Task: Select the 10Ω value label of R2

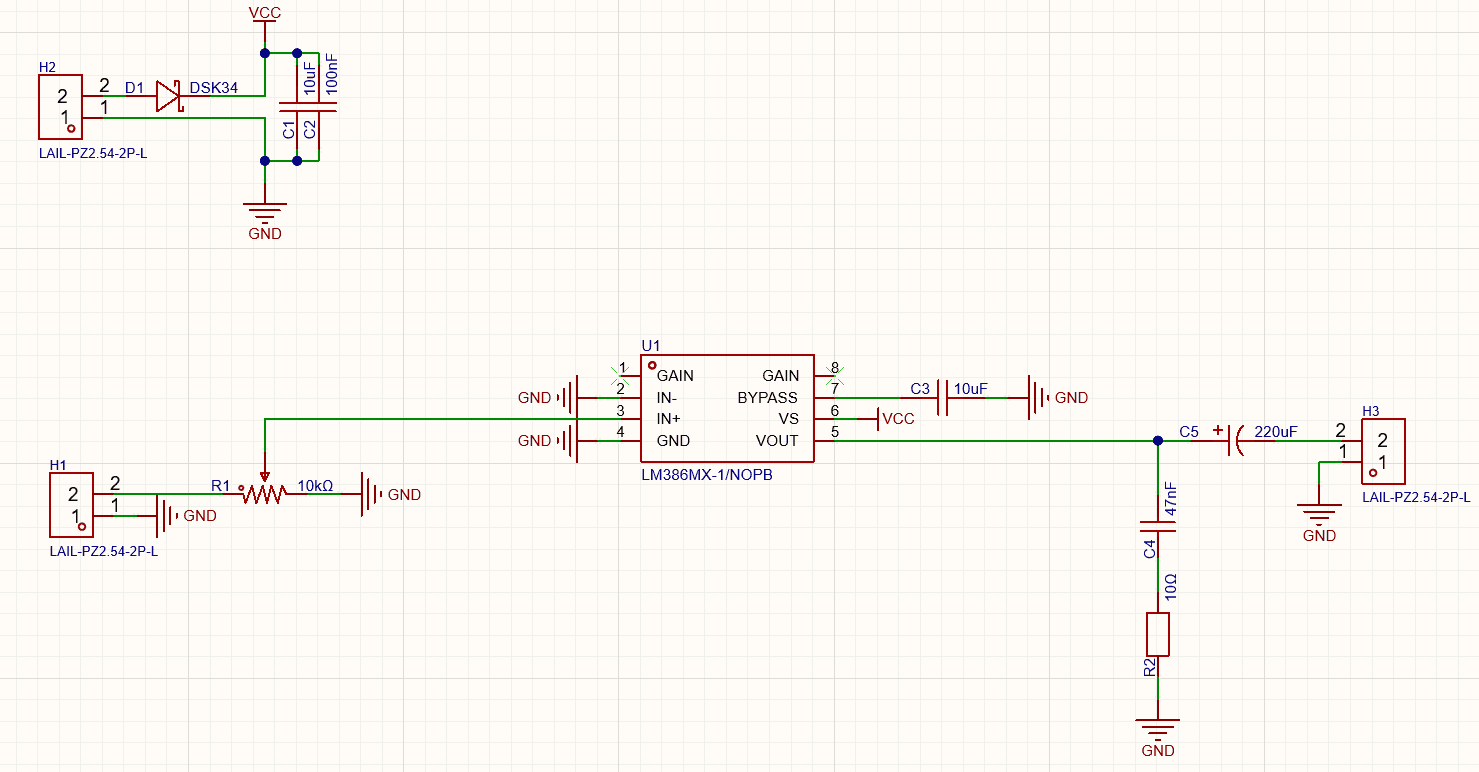Action: click(1170, 587)
